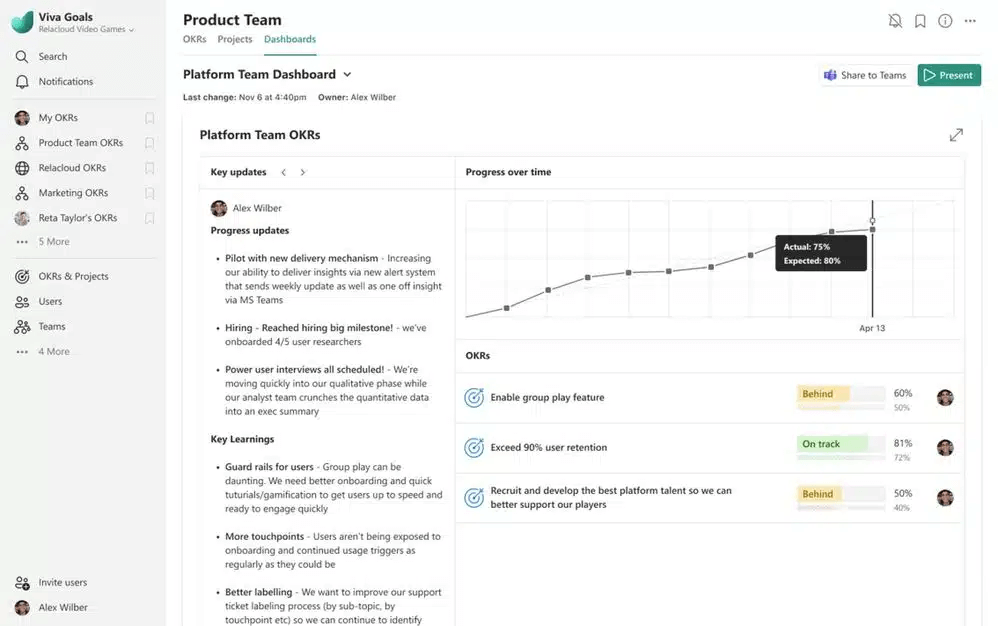
Task: Go to next key update arrow
Action: pyautogui.click(x=303, y=173)
